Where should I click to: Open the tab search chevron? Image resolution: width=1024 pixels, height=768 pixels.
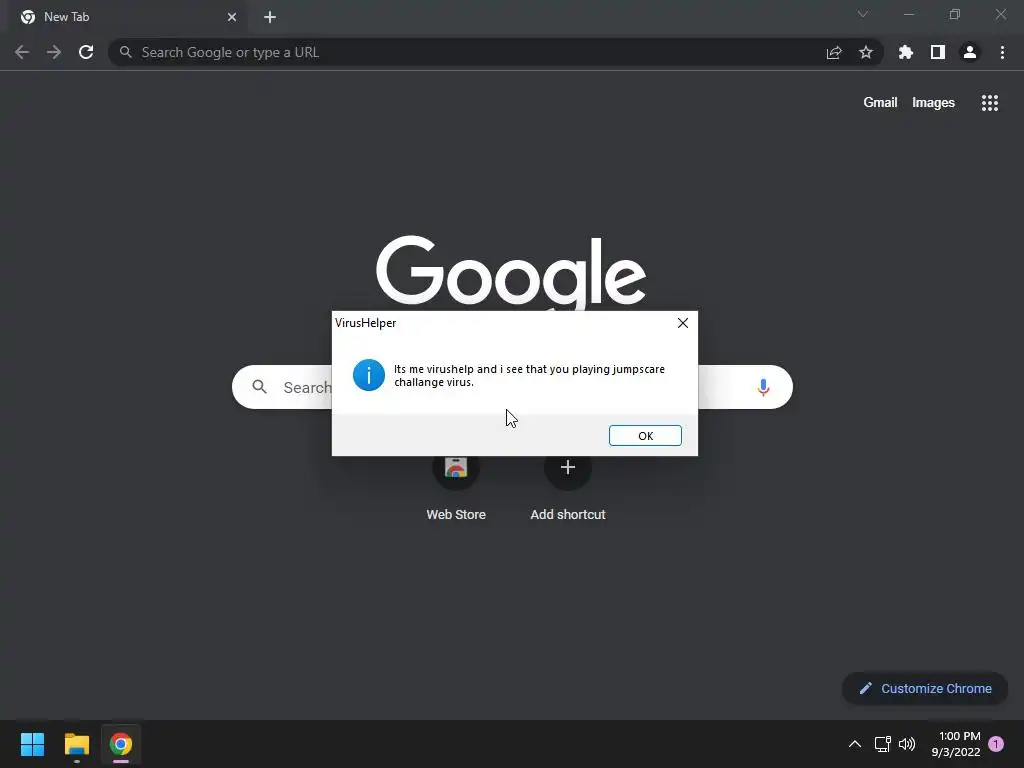click(863, 14)
